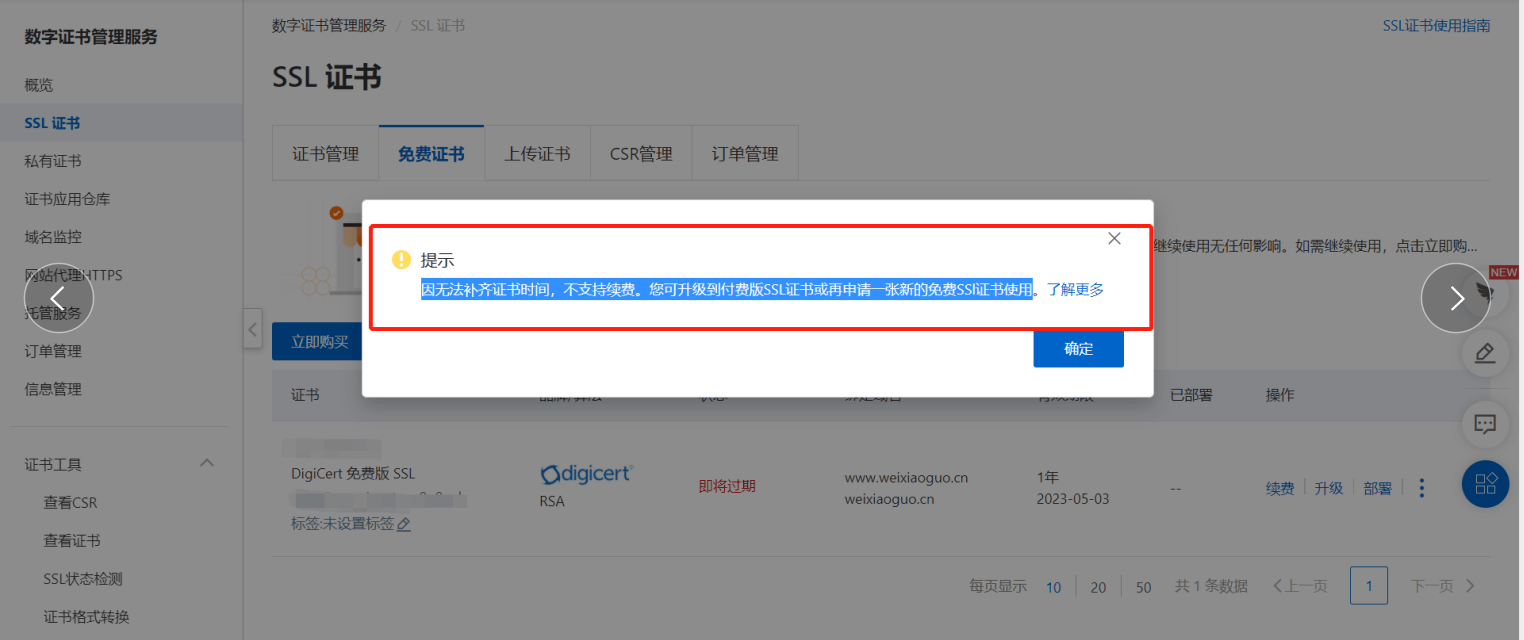Open SSL证书使用指南 link

[x=1436, y=26]
